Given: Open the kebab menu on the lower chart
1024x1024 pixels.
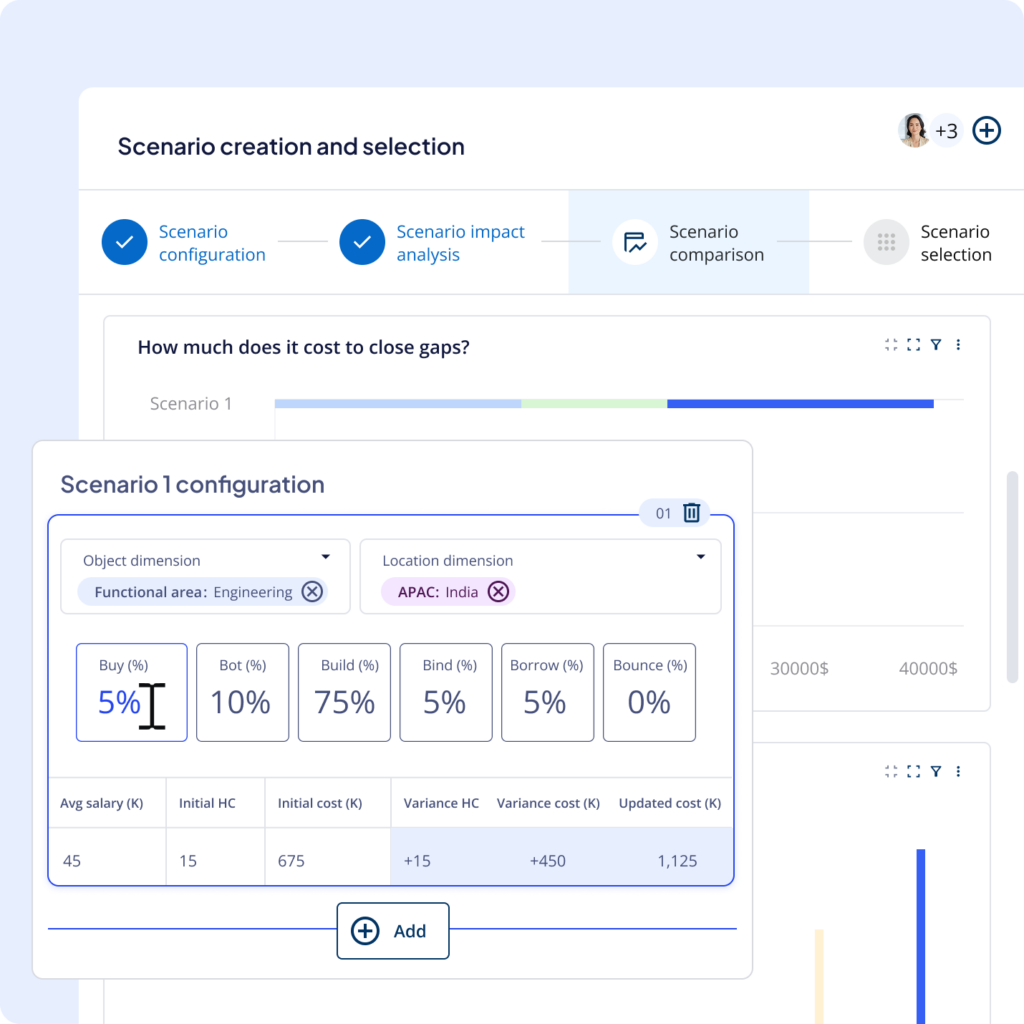Looking at the screenshot, I should tap(958, 771).
